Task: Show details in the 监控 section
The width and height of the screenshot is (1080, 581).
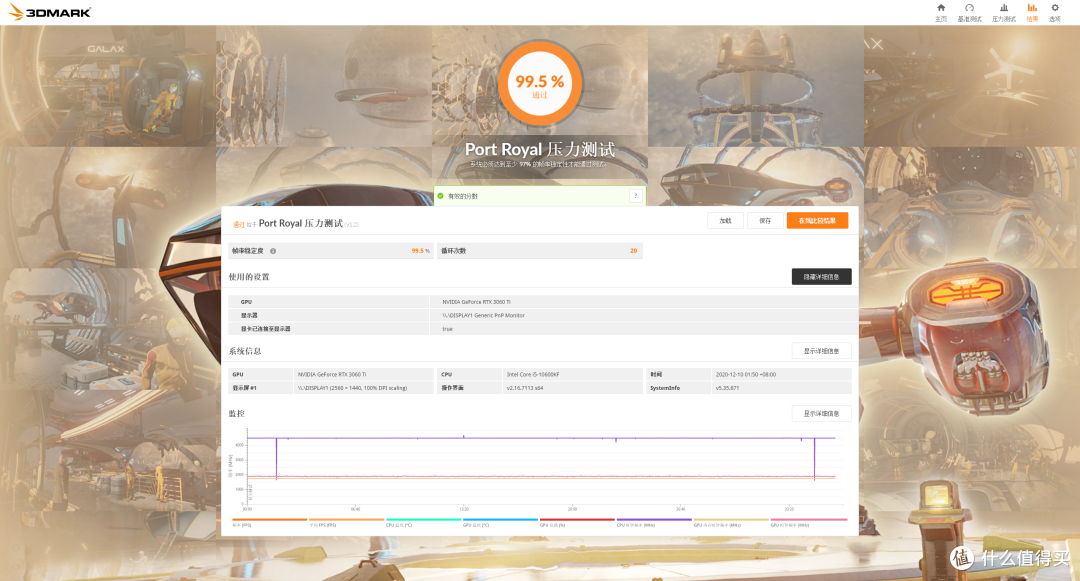Action: click(x=821, y=414)
